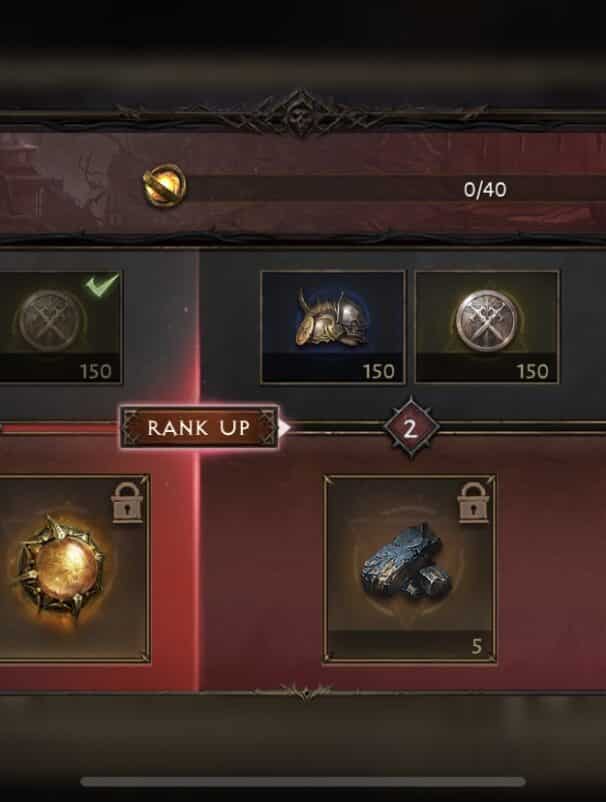
Task: Tap the locked blue scrap material reward
Action: coord(410,569)
